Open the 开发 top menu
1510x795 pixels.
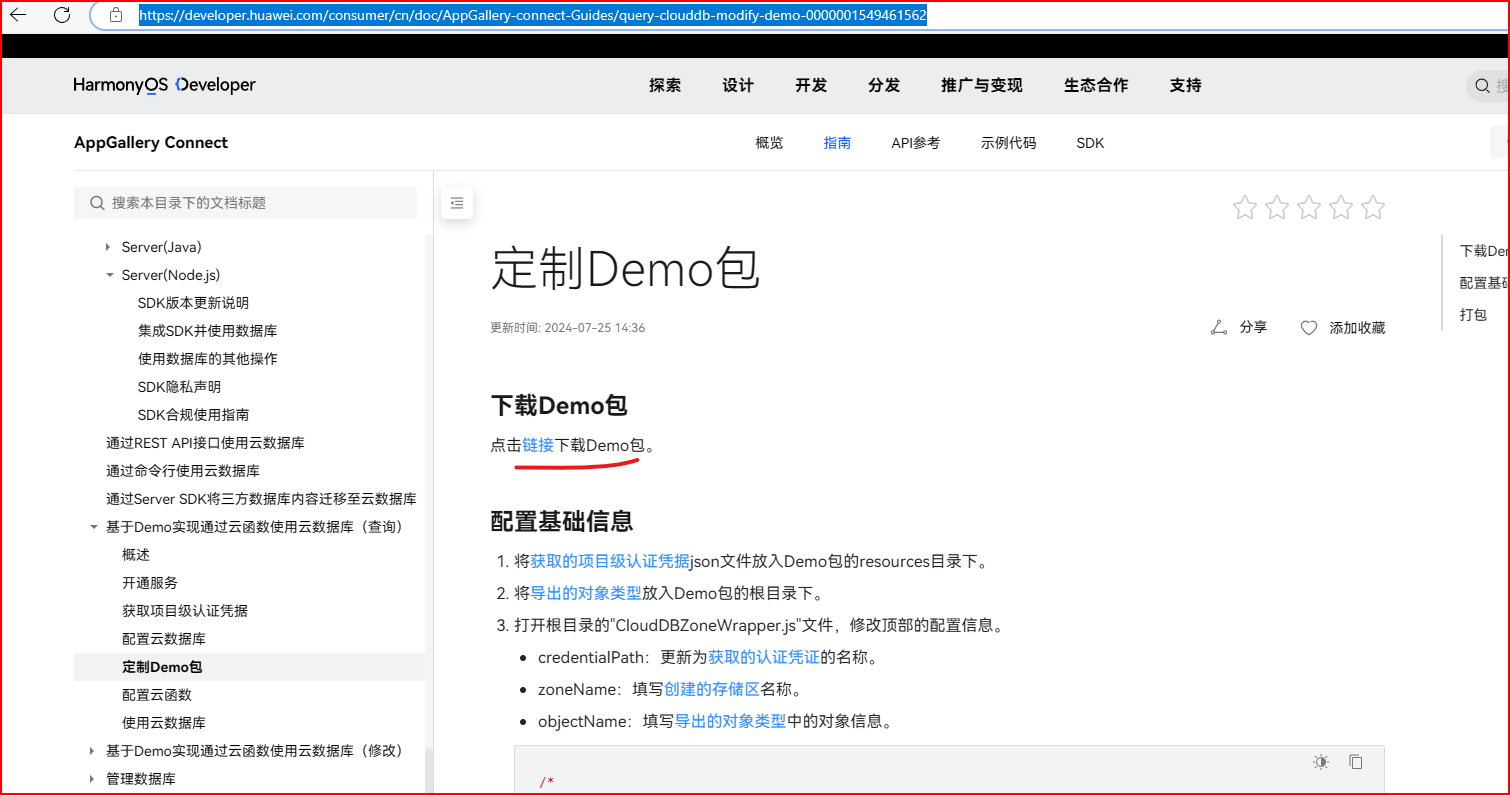point(811,86)
